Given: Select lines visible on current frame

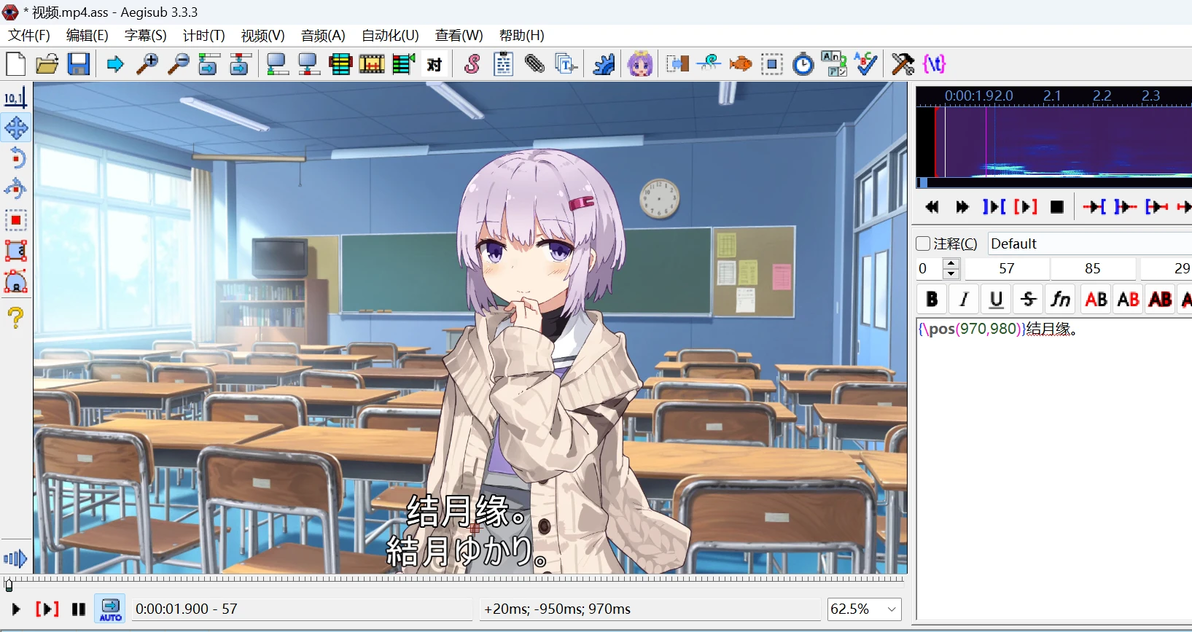Looking at the screenshot, I should tap(340, 65).
